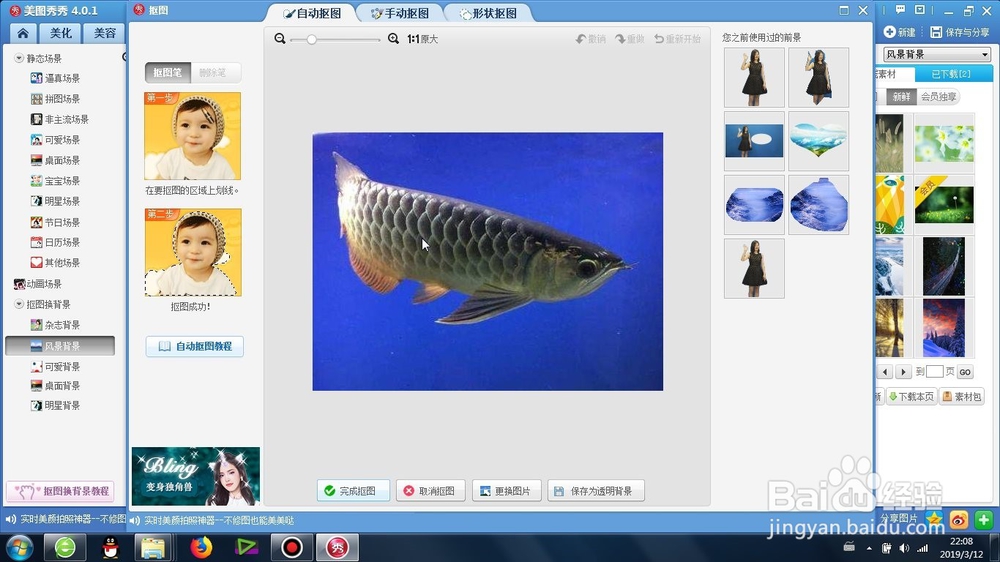
Task: Choose the heart-shaped sky foreground thumbnail
Action: click(x=818, y=141)
